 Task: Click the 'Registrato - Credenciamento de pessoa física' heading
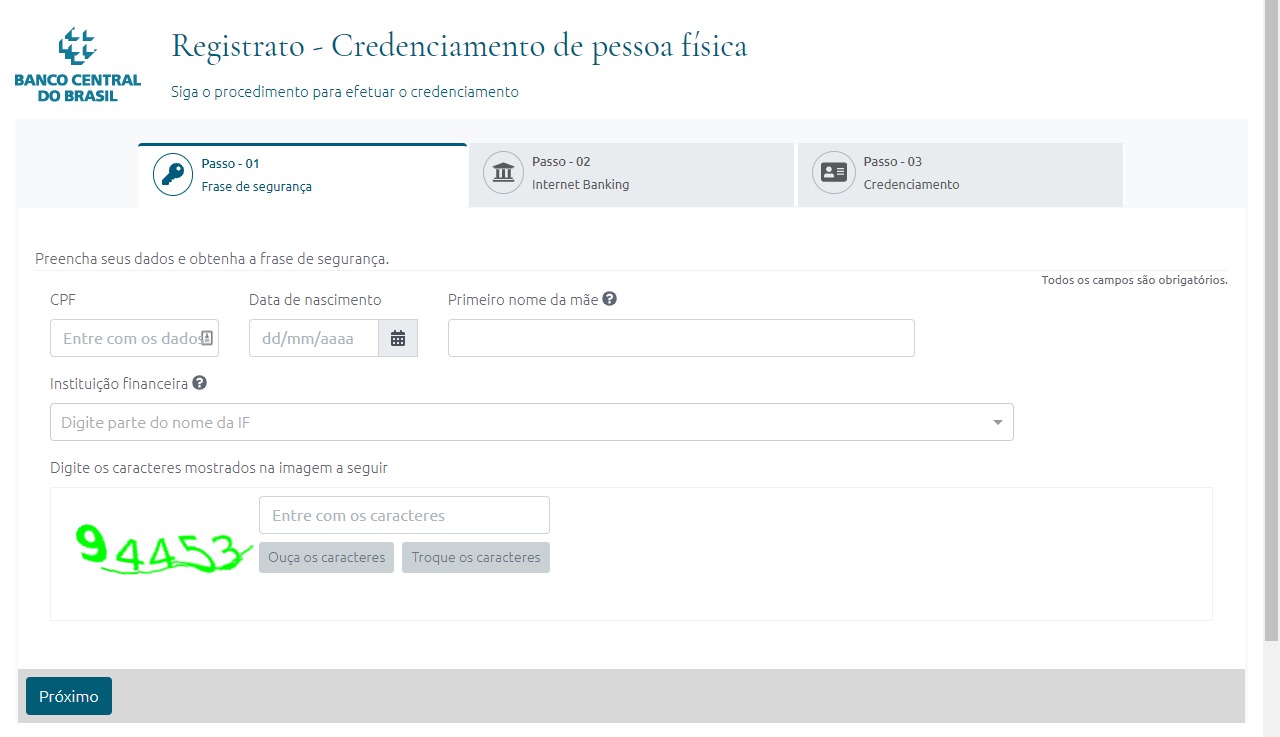tap(459, 46)
